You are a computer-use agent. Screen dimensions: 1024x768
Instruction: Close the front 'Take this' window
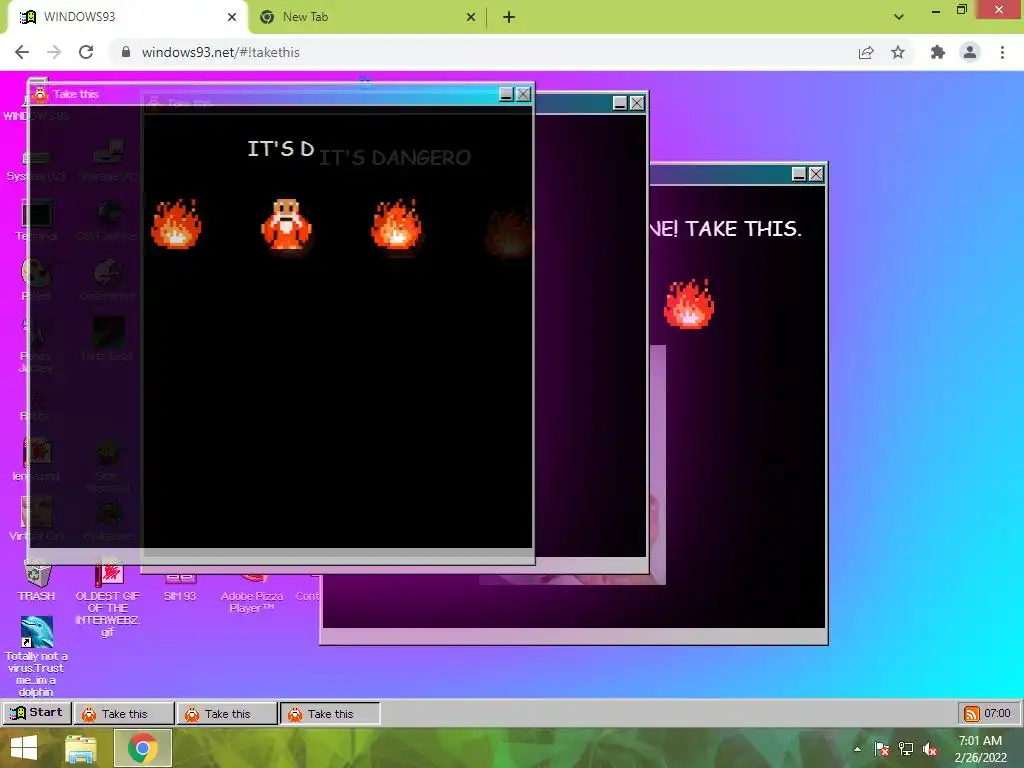click(x=523, y=95)
